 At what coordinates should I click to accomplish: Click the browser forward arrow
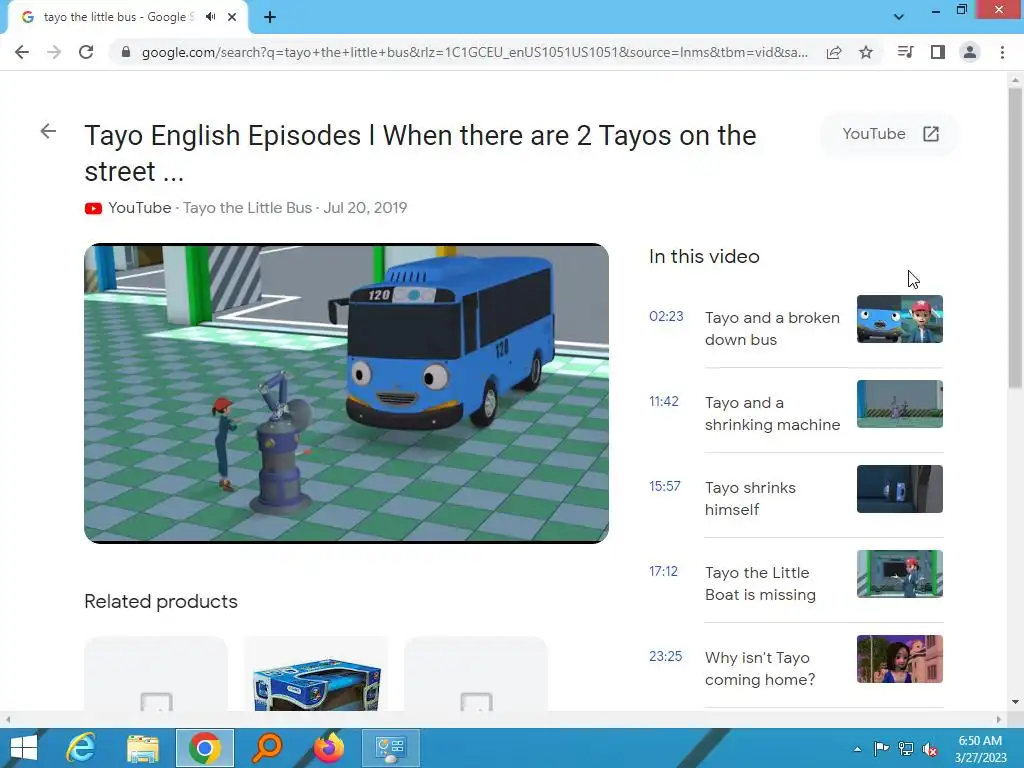[54, 52]
